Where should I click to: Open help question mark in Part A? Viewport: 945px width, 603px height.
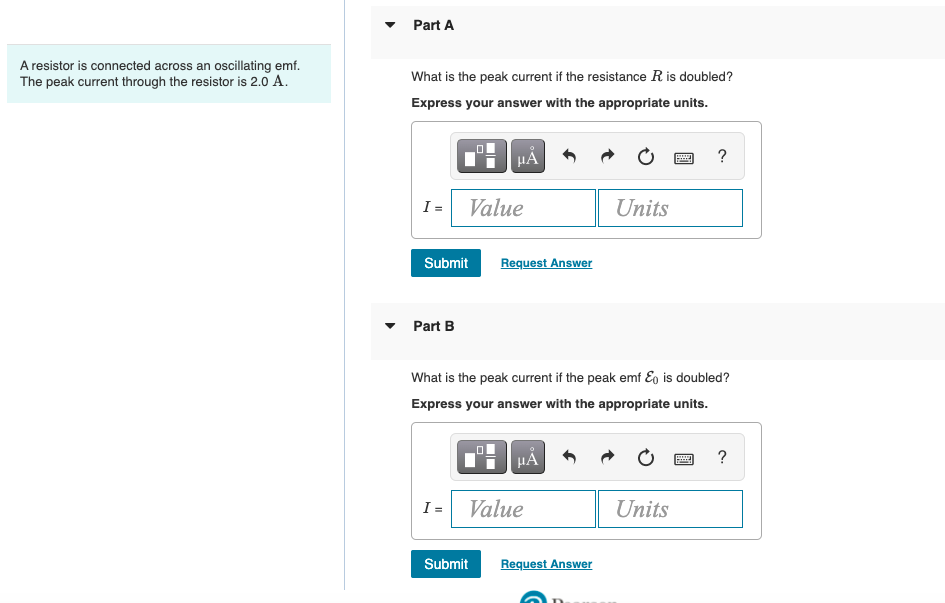pyautogui.click(x=722, y=156)
